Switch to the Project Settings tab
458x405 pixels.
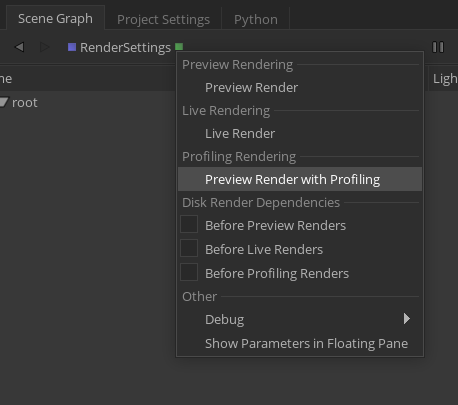click(x=163, y=19)
